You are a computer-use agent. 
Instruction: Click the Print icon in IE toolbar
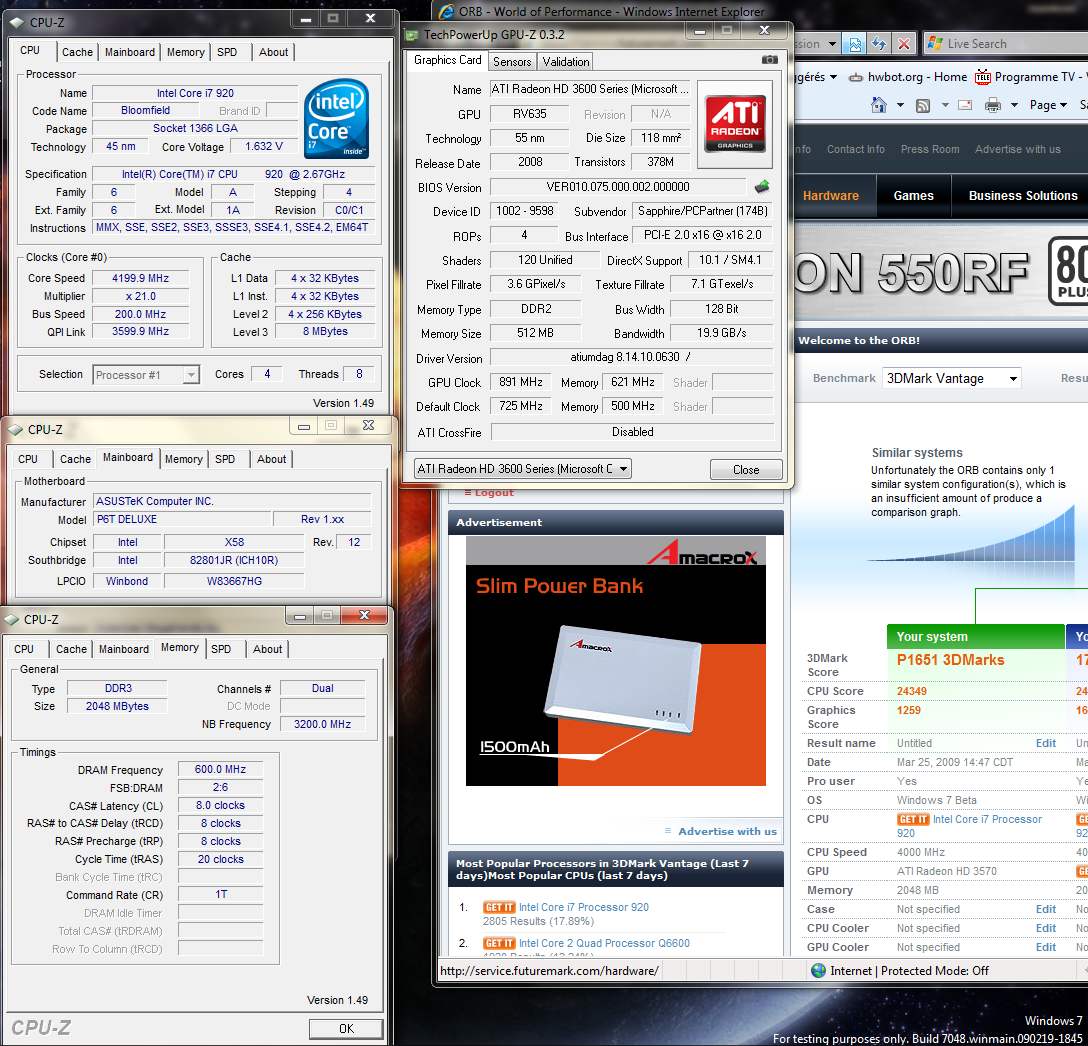pos(993,105)
